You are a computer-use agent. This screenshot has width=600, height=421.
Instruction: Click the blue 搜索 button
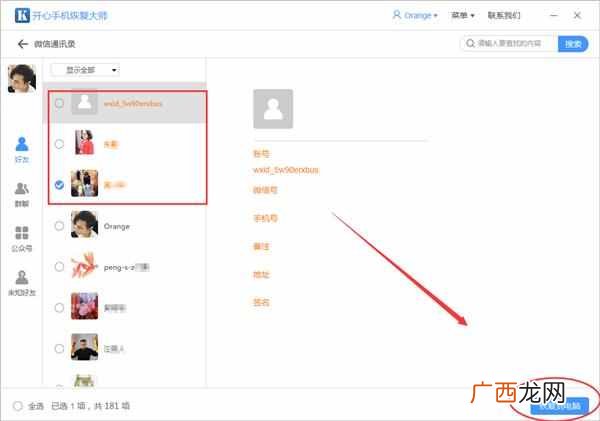coord(573,44)
